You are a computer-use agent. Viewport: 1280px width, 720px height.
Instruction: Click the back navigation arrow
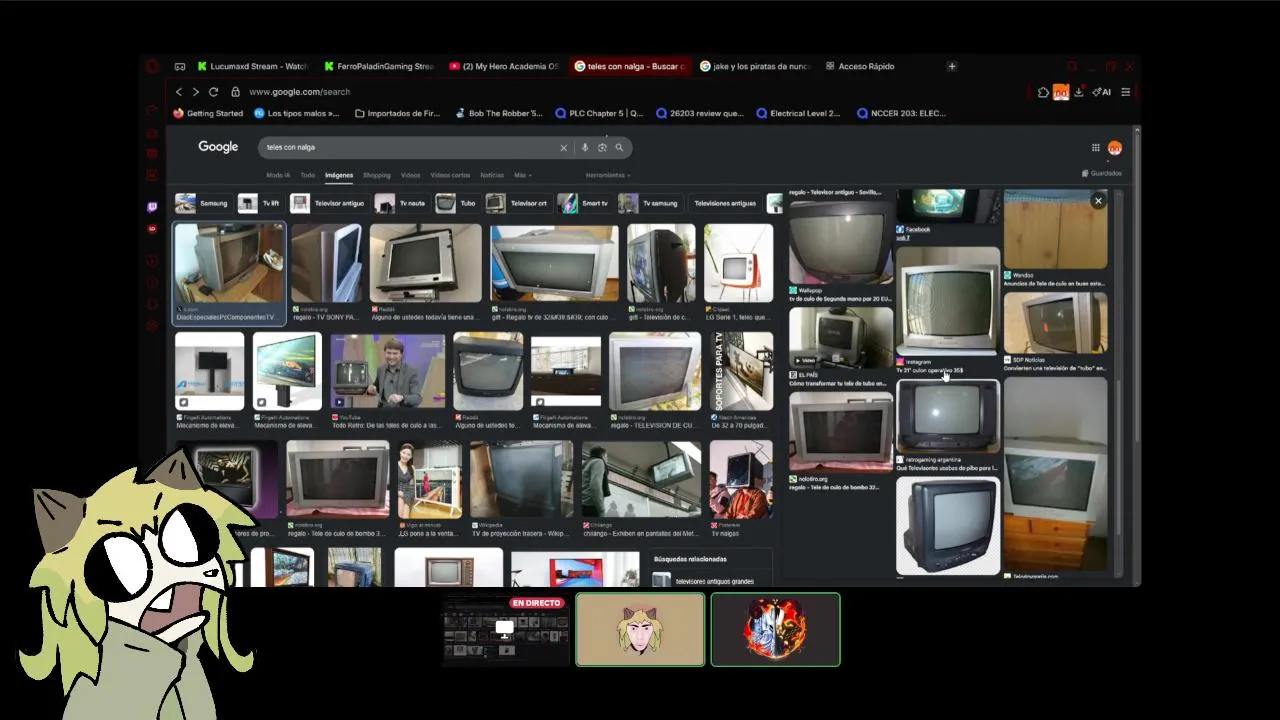[x=179, y=92]
